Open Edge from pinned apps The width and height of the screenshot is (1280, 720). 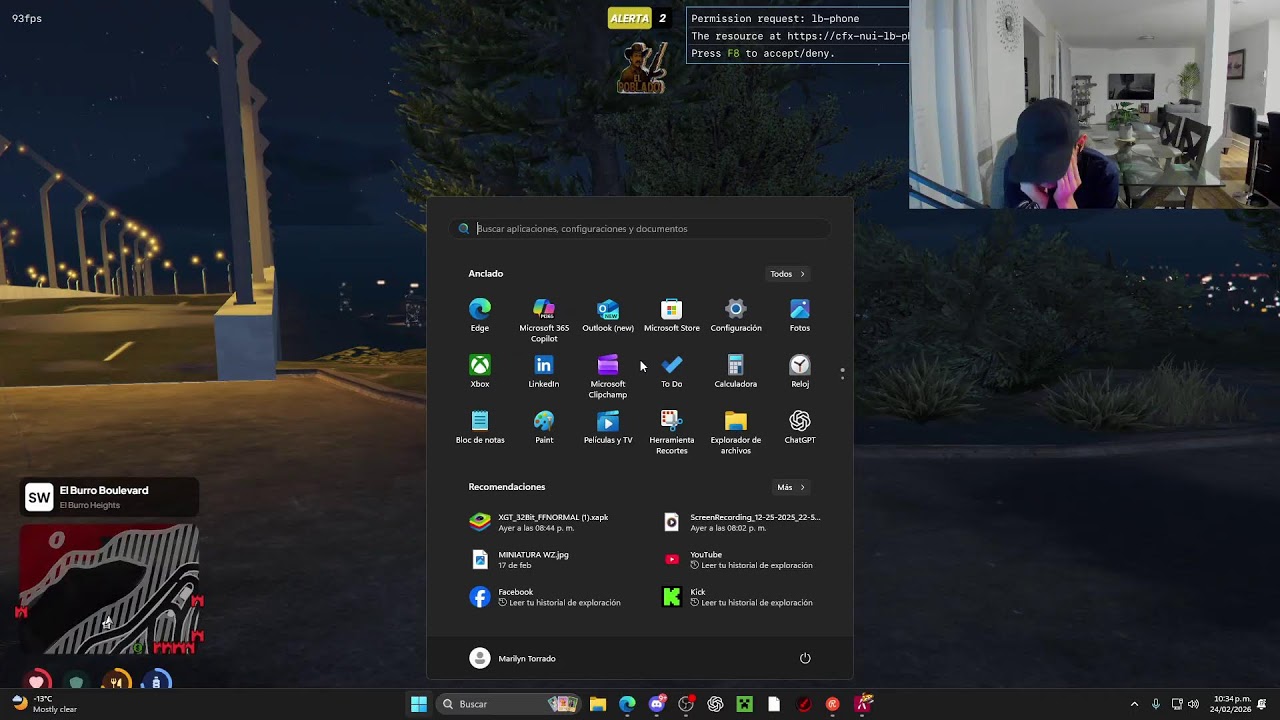(x=480, y=315)
